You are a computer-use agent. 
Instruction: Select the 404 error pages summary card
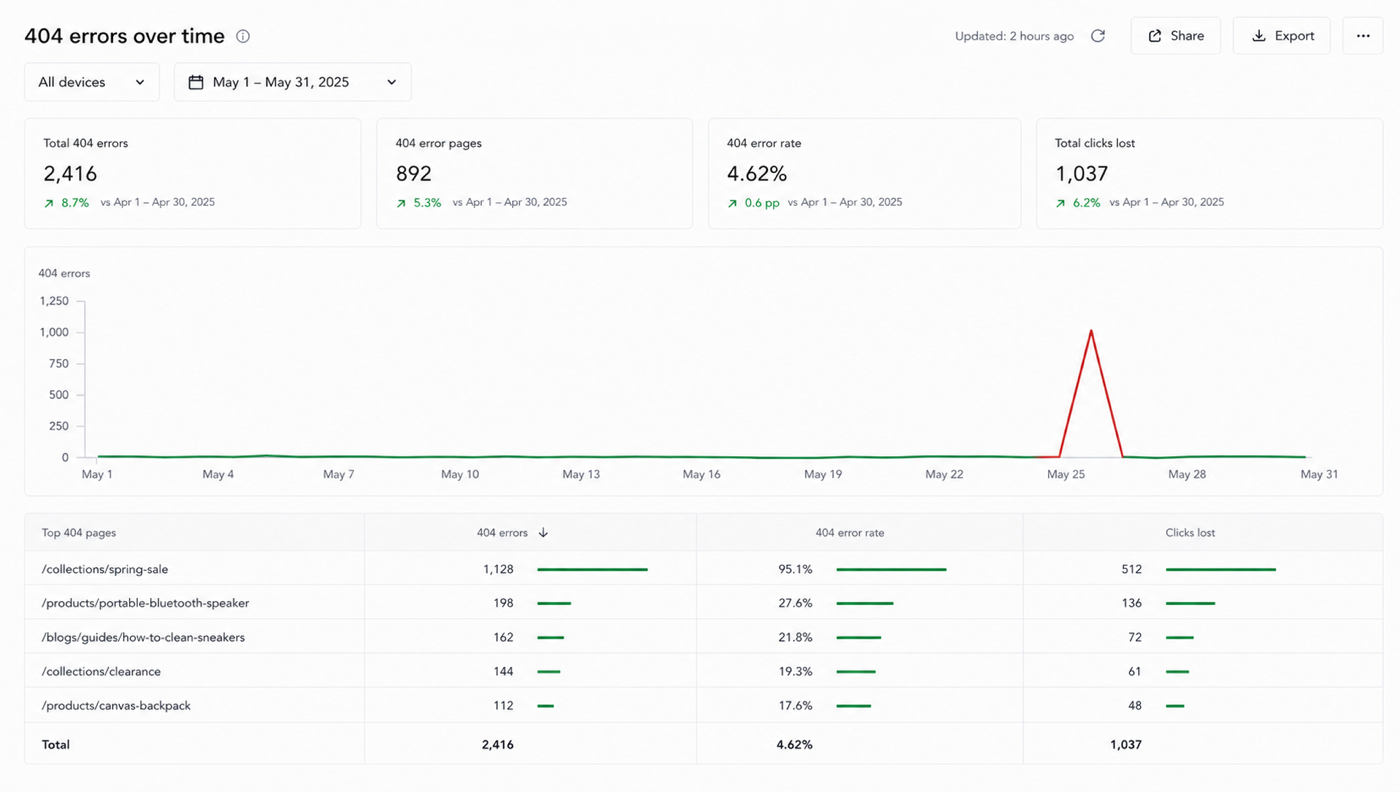534,173
